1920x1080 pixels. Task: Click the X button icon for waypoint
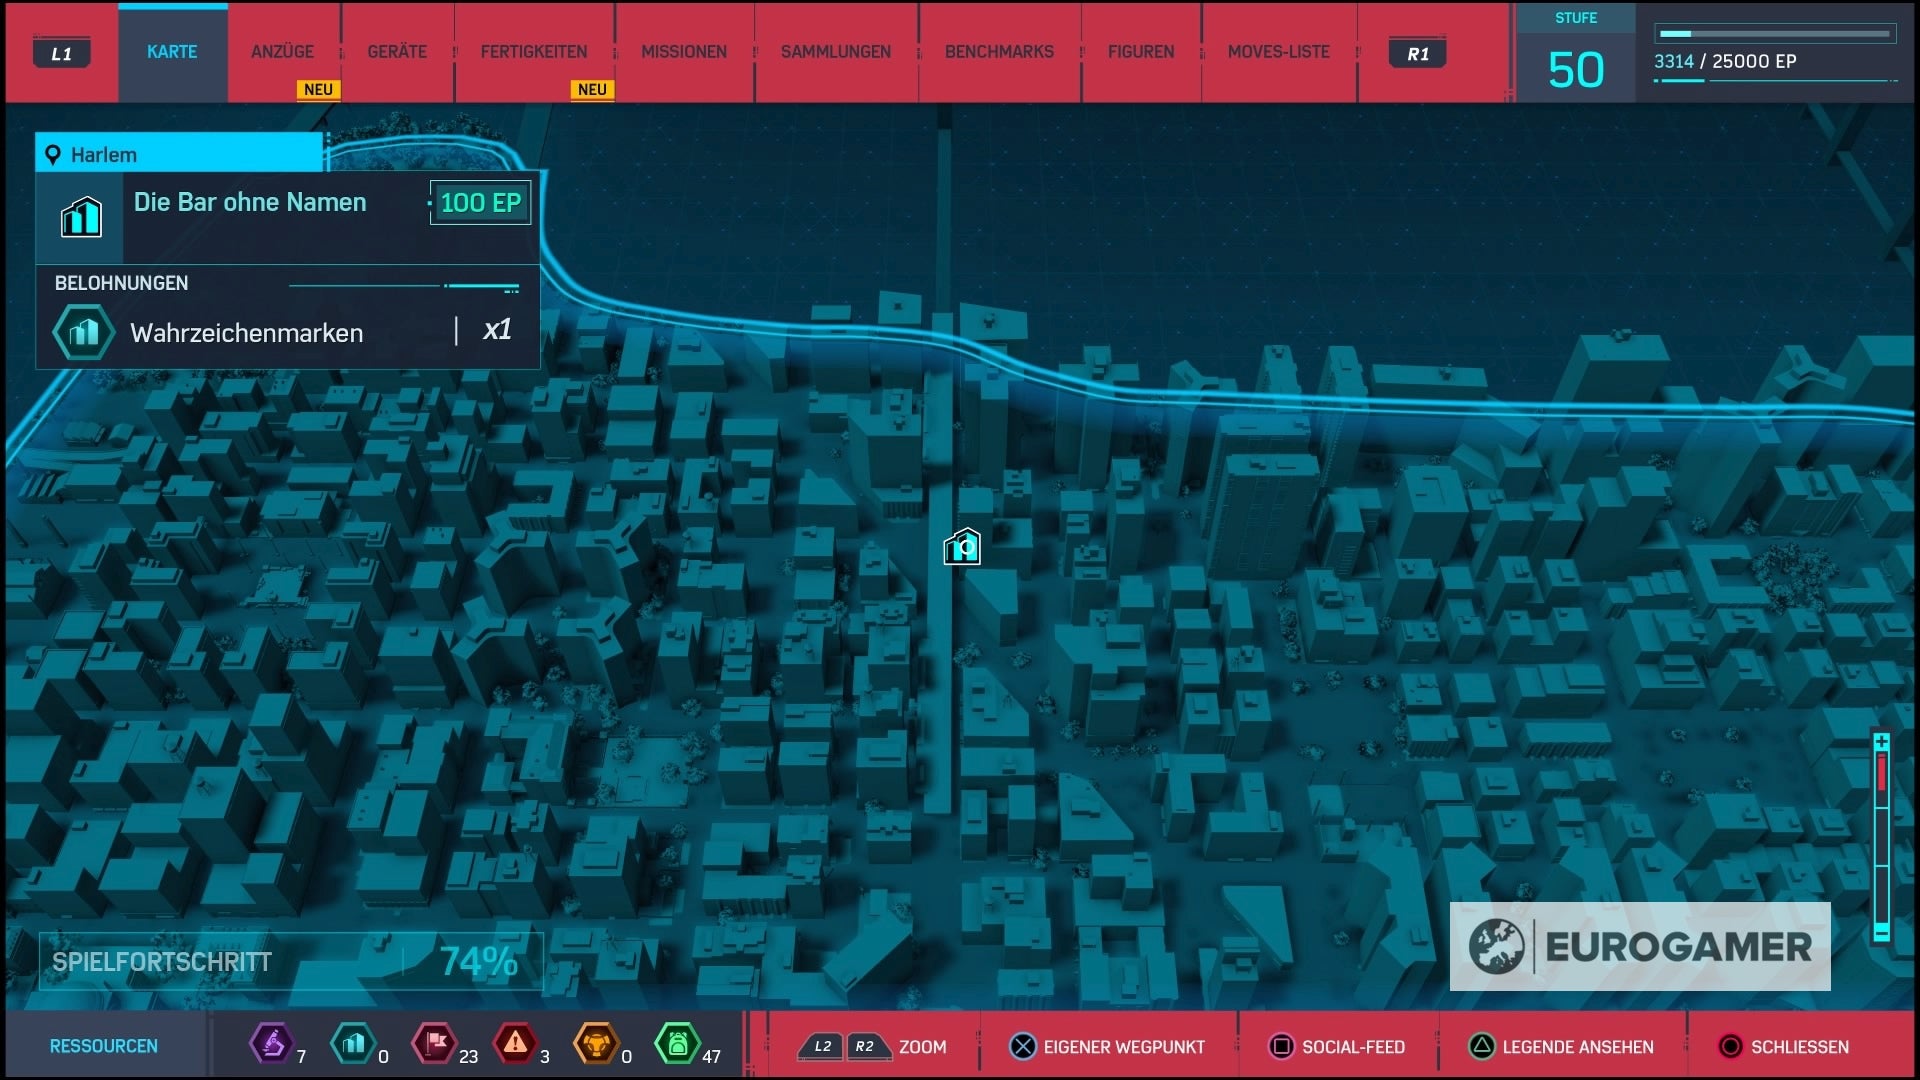(1023, 1047)
